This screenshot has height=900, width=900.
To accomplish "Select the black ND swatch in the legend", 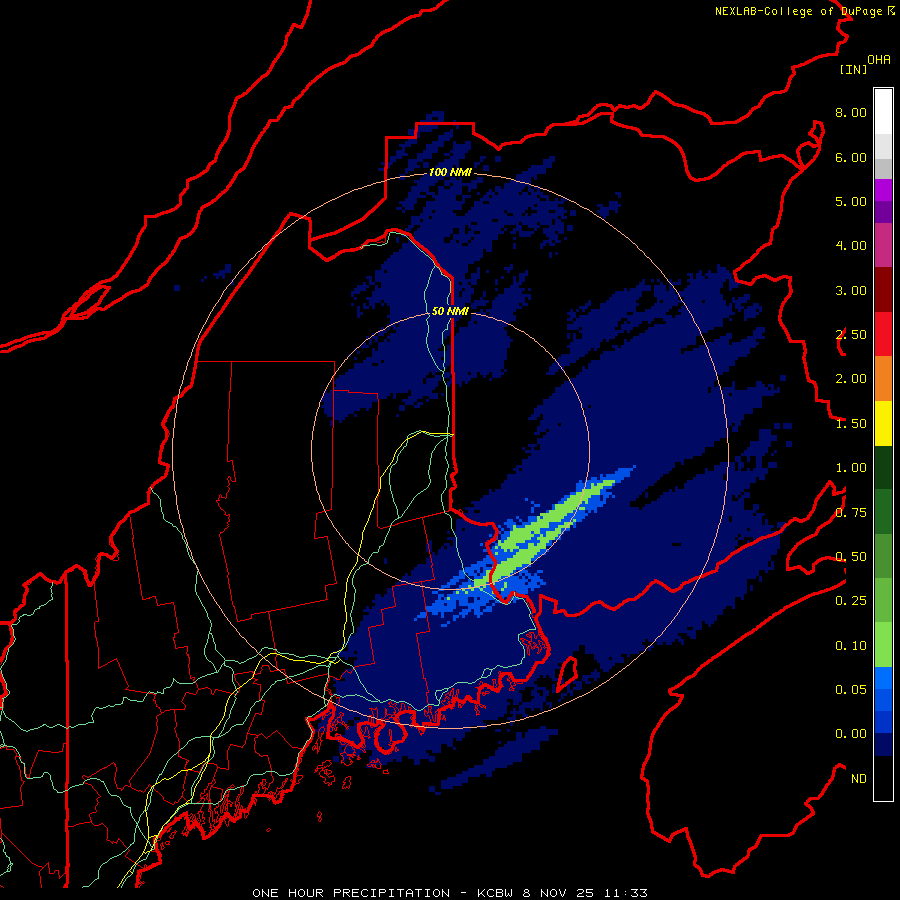I will point(883,778).
